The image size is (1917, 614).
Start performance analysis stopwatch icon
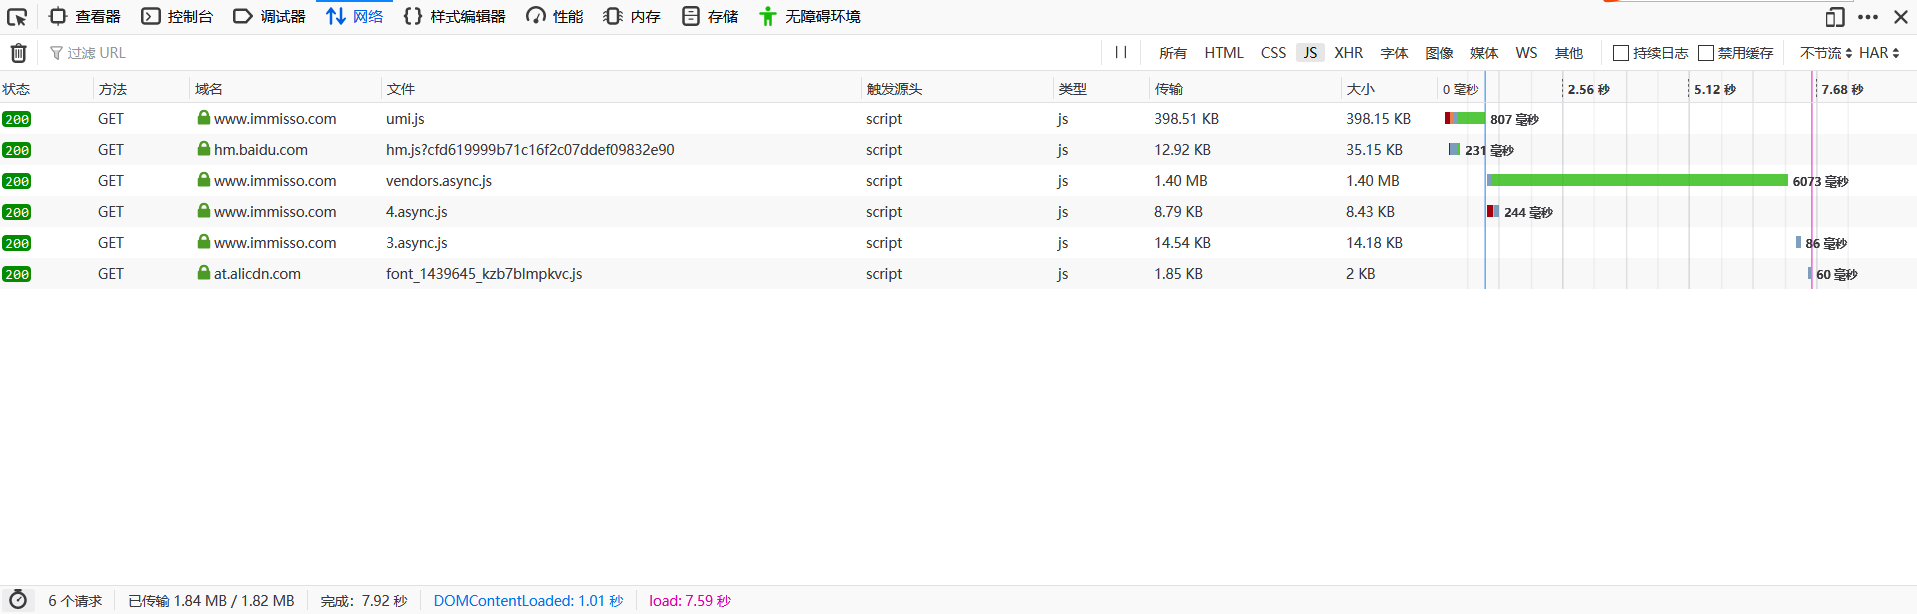pyautogui.click(x=18, y=600)
